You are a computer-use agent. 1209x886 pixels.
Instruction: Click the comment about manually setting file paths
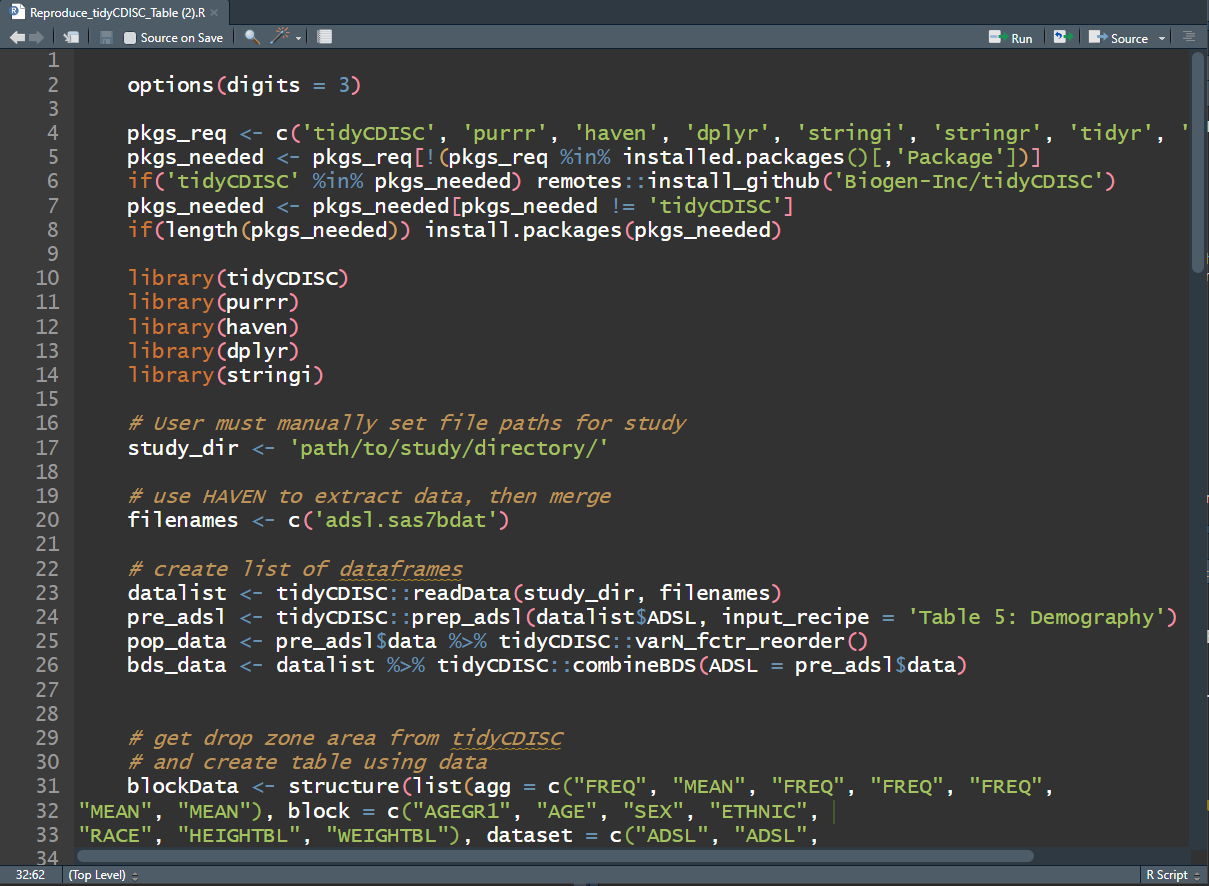tap(407, 423)
